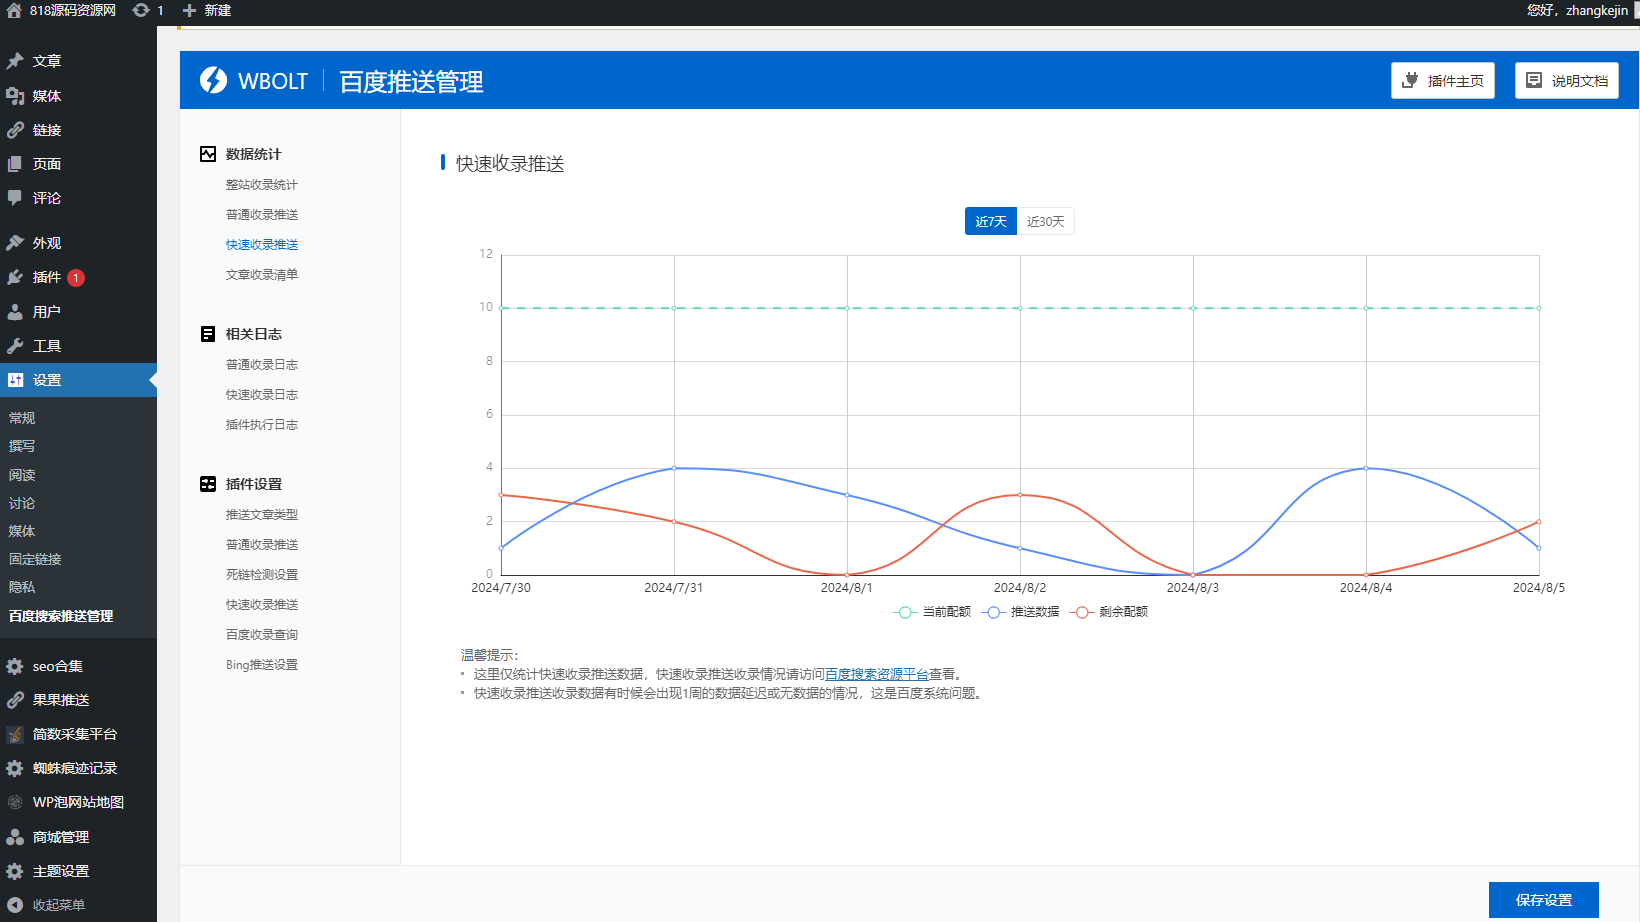Collapse menu using 收起菜单 arrow icon
Screen dimensions: 1640x922
(15, 905)
